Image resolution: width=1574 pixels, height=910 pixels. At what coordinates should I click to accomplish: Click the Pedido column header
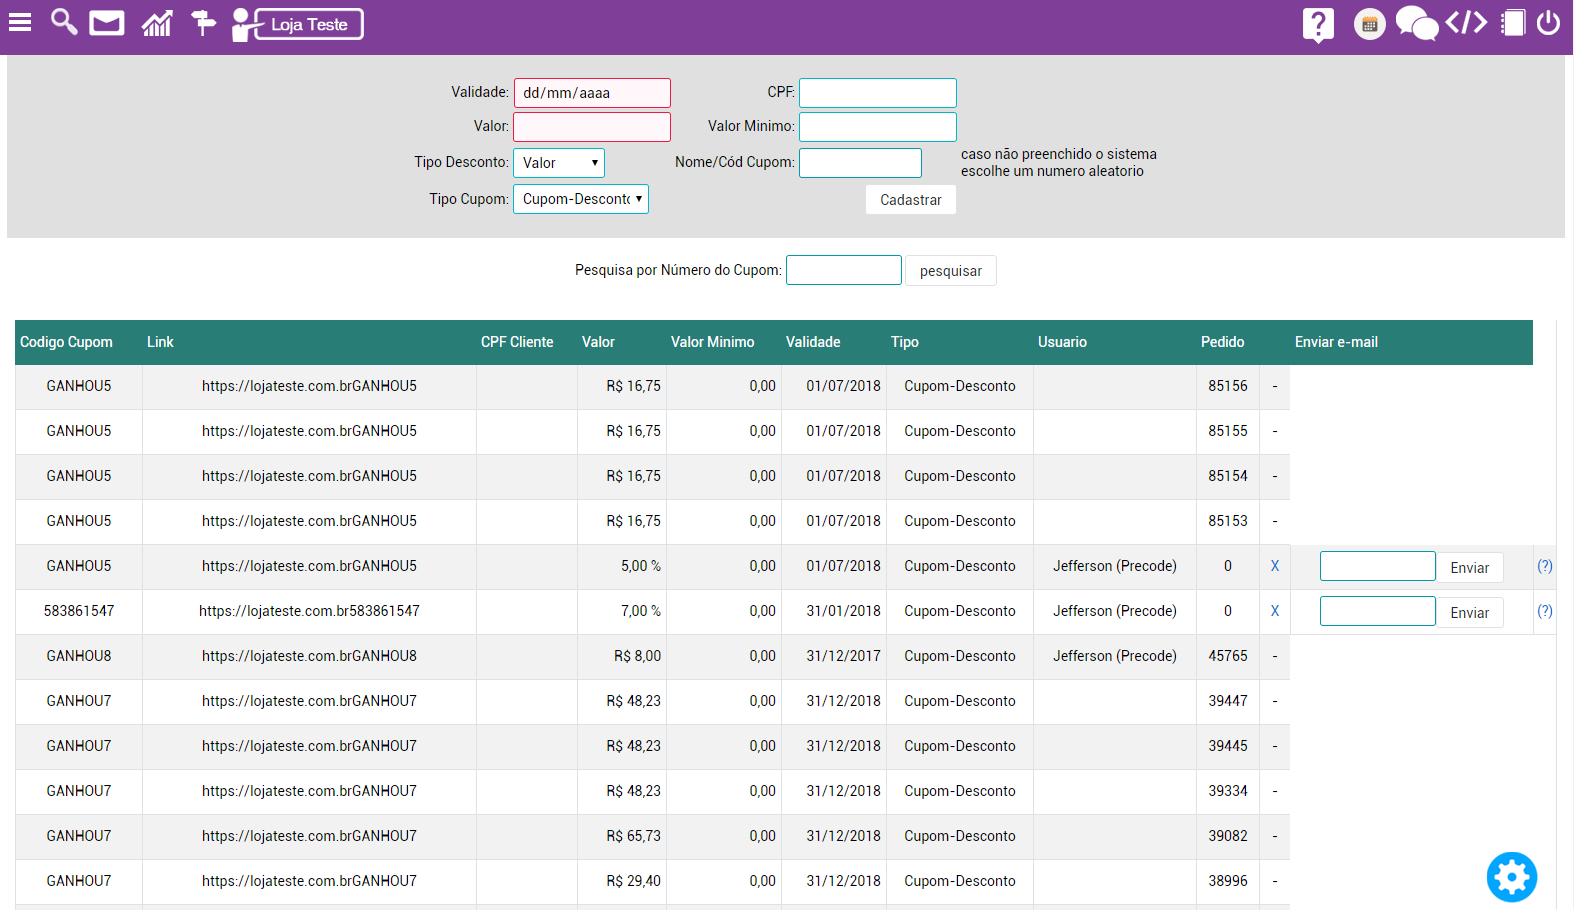click(1222, 342)
